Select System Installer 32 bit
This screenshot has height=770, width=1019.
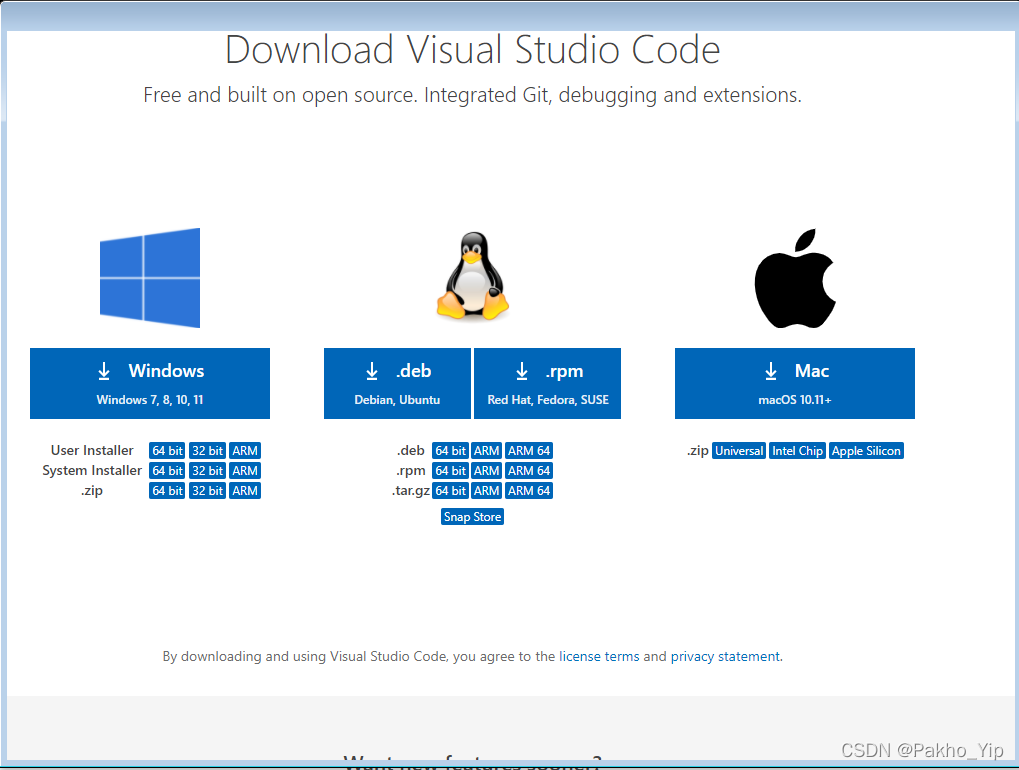pos(207,470)
